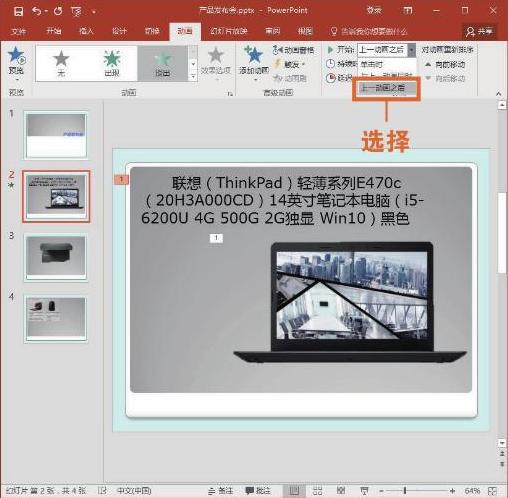Click 向后移动 (Move Later) button
508x498 pixels.
tap(445, 78)
